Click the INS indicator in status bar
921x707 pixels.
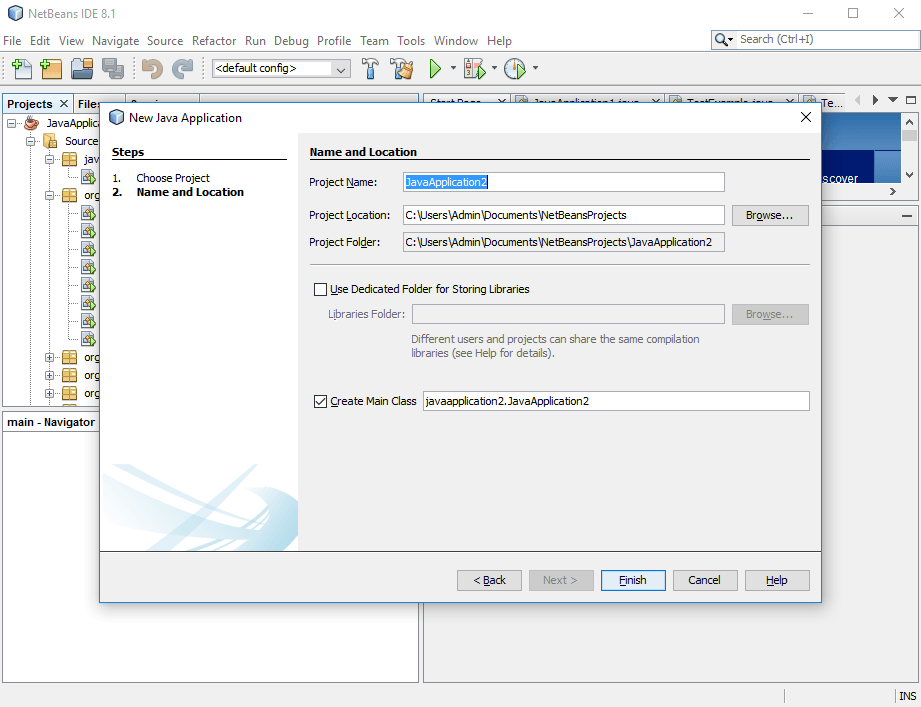pyautogui.click(x=907, y=696)
